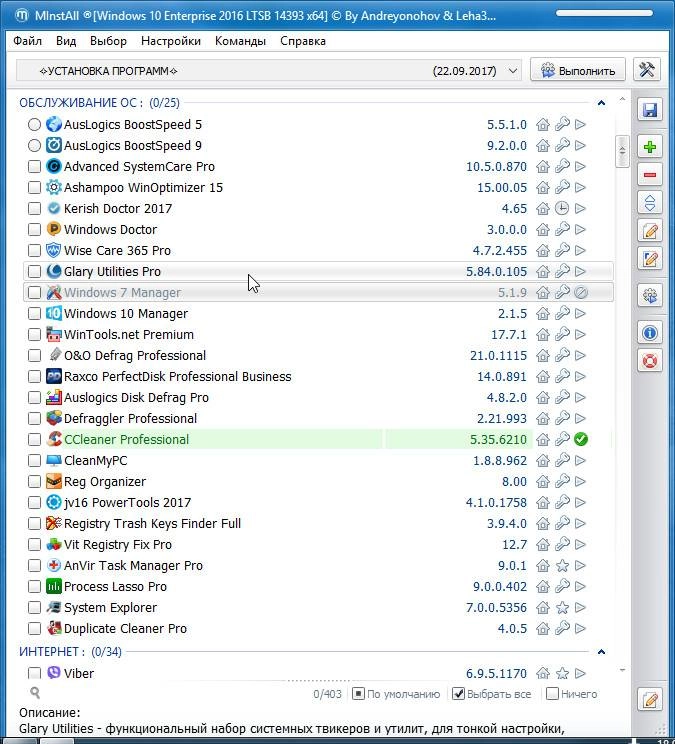
Task: Open the Файл menu
Action: pyautogui.click(x=28, y=41)
